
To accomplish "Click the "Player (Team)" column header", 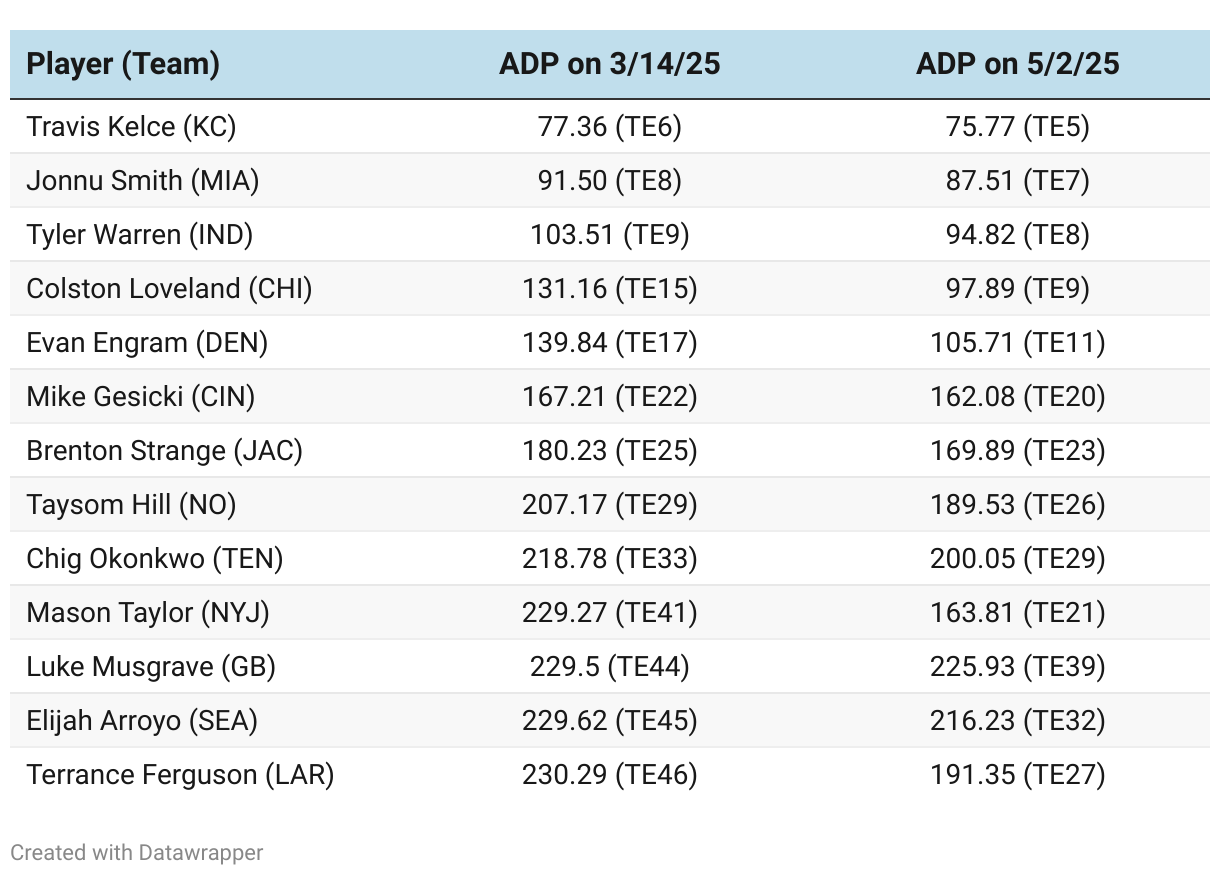I will tap(123, 64).
